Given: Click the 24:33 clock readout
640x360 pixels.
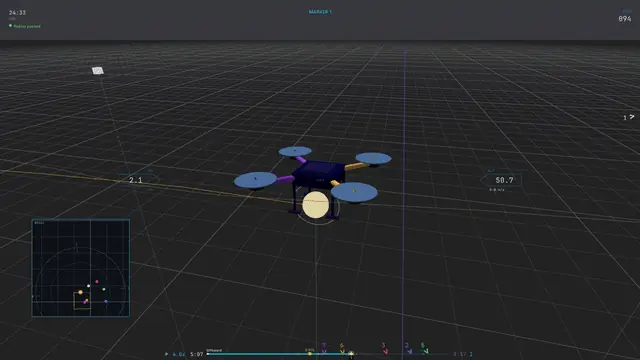Looking at the screenshot, I should coord(17,13).
